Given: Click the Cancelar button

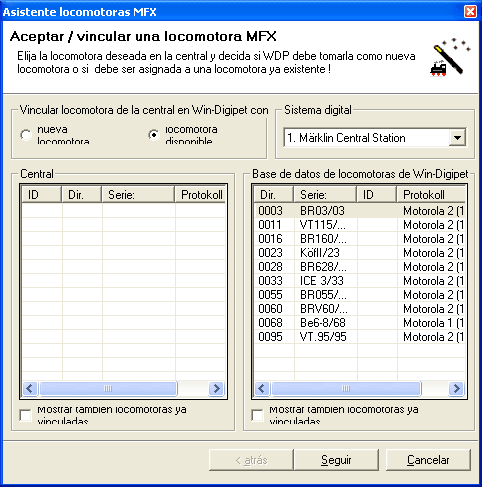Looking at the screenshot, I should [x=428, y=460].
